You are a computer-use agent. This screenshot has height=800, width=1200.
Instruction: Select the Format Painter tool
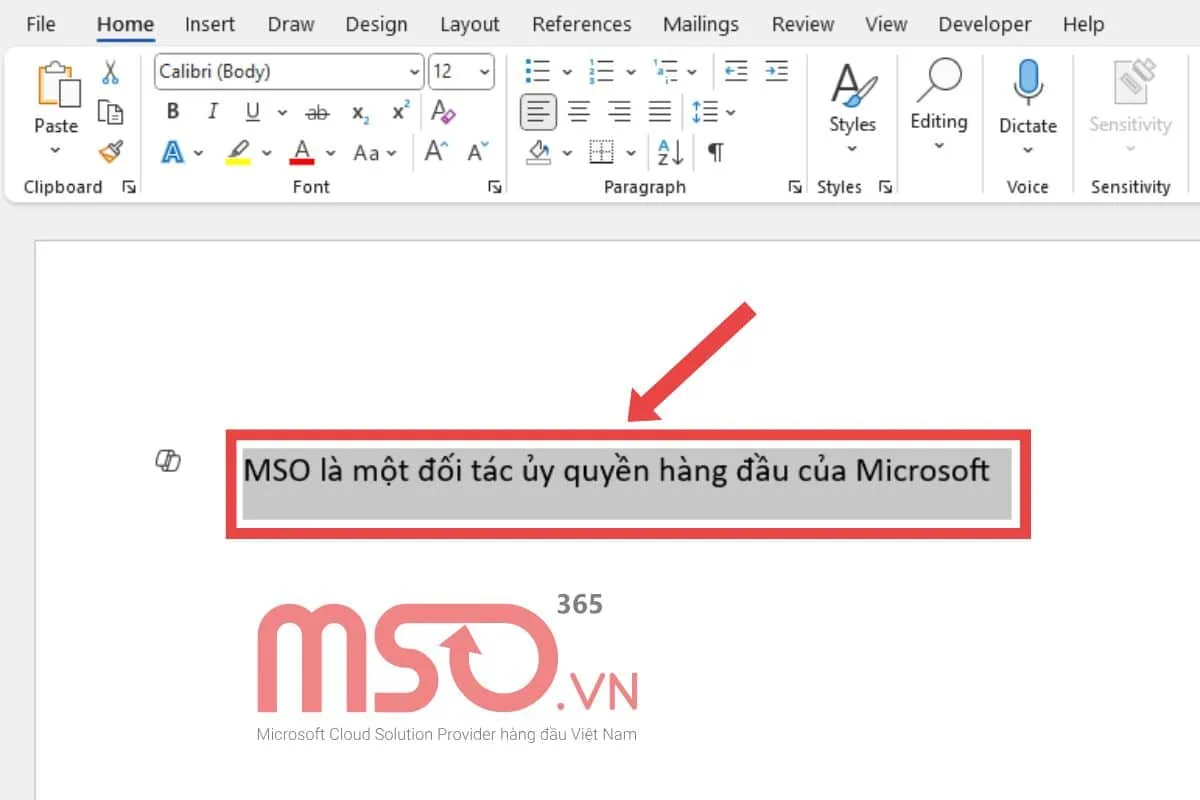pos(111,152)
